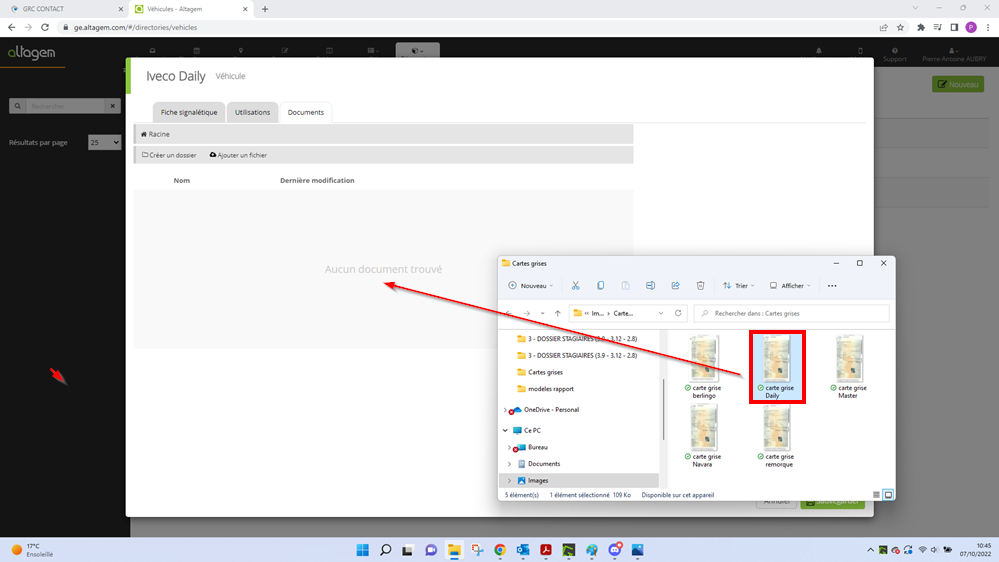Switch to large thumbnails view icon

[x=888, y=494]
